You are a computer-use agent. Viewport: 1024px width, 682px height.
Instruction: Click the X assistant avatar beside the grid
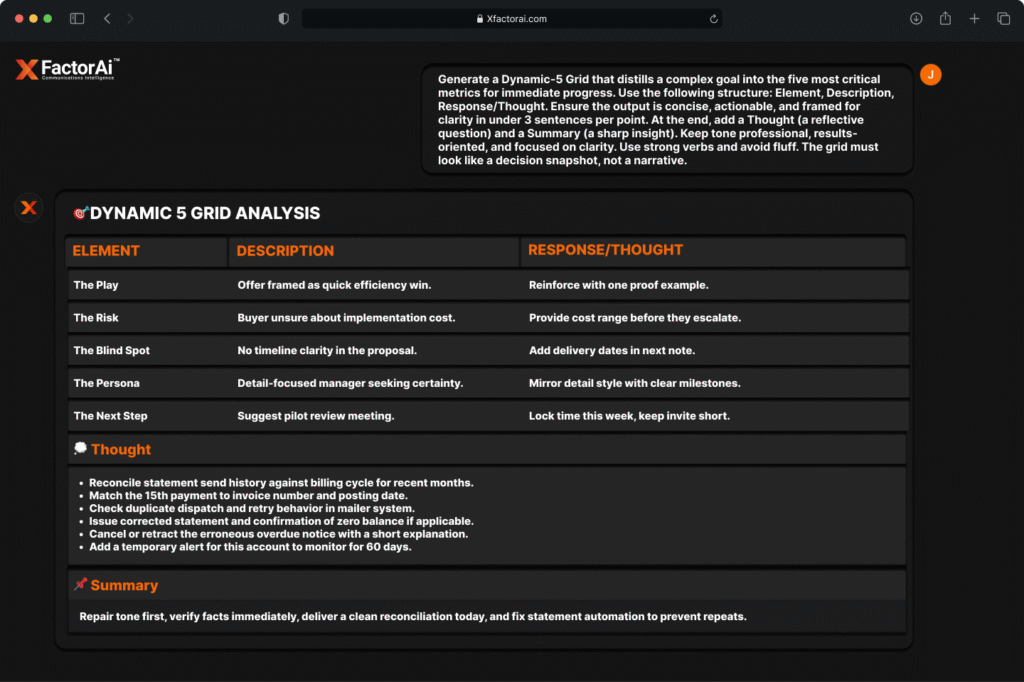[29, 207]
